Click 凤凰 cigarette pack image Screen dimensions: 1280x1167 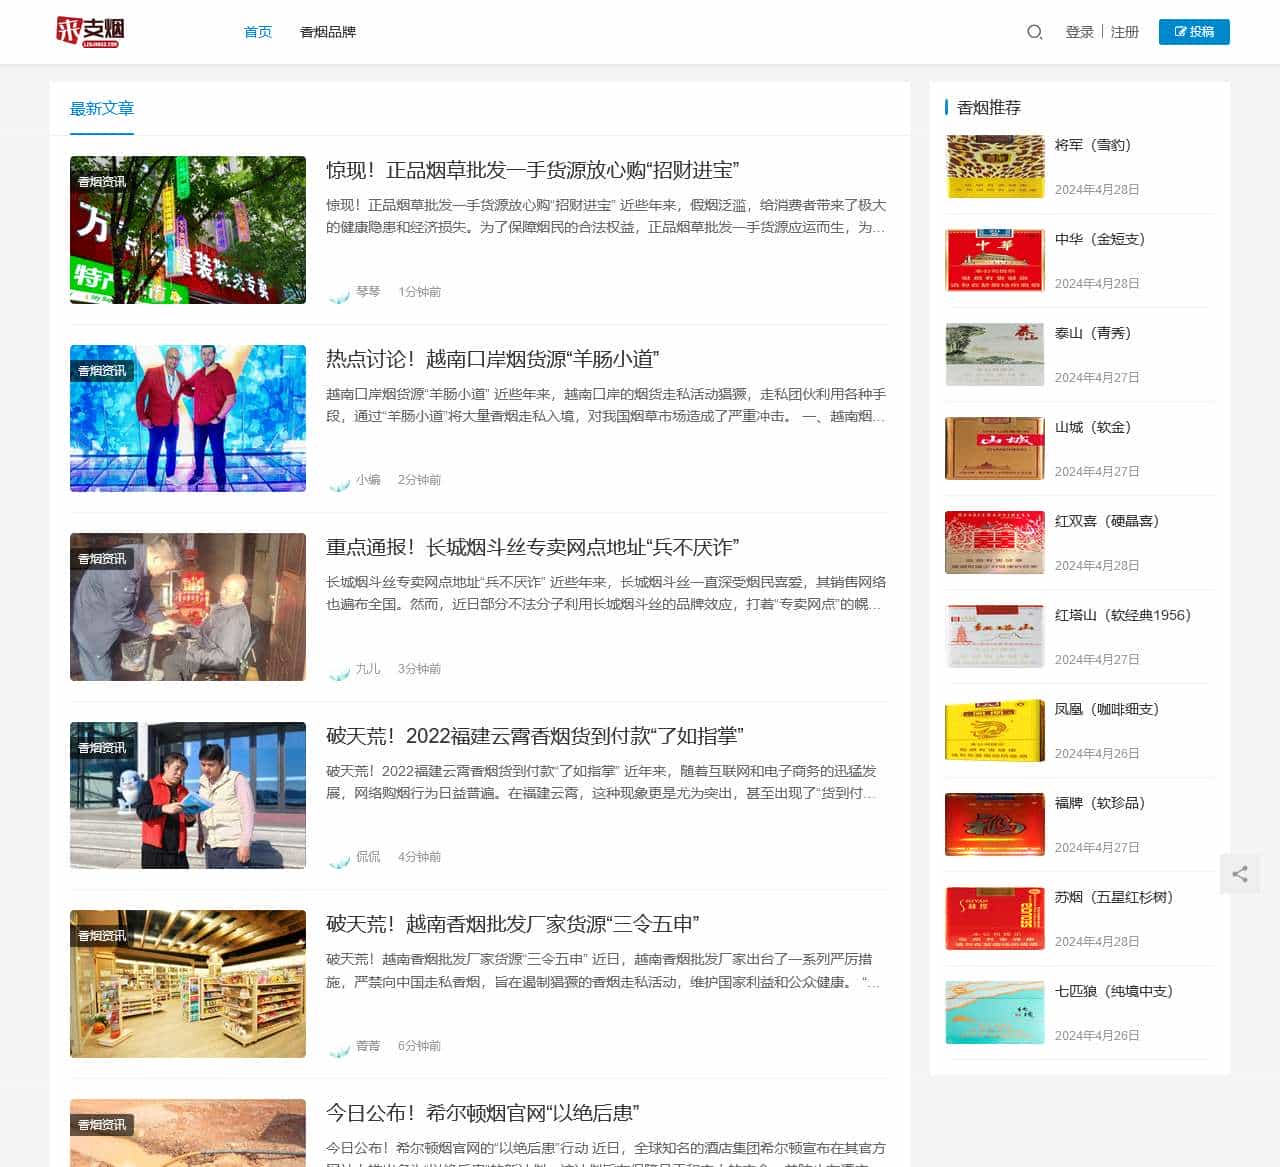(995, 730)
